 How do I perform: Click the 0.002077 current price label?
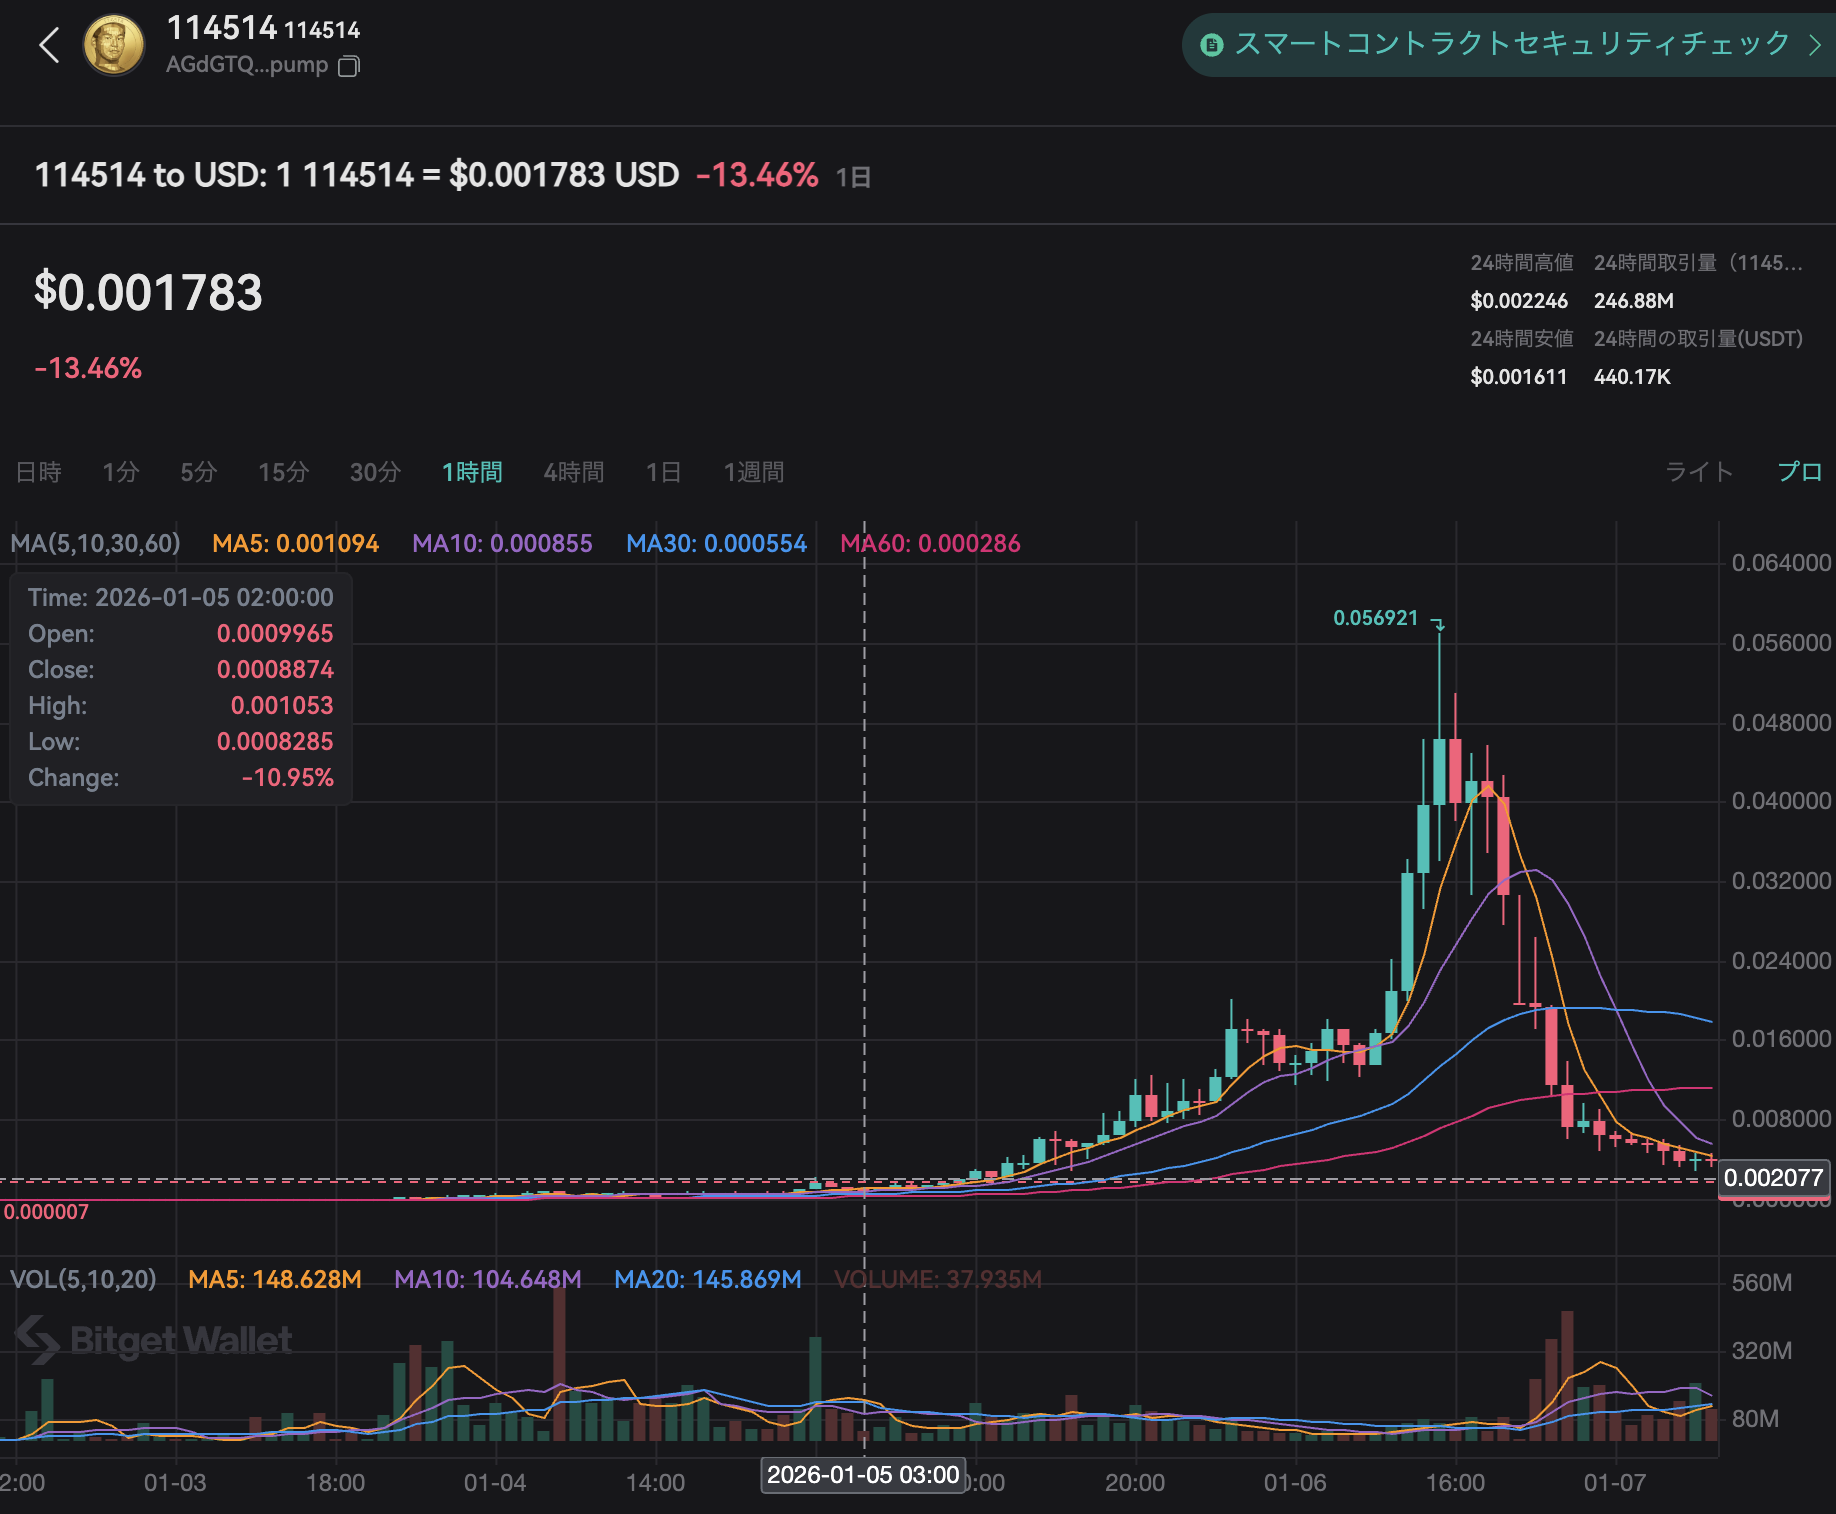click(x=1773, y=1178)
